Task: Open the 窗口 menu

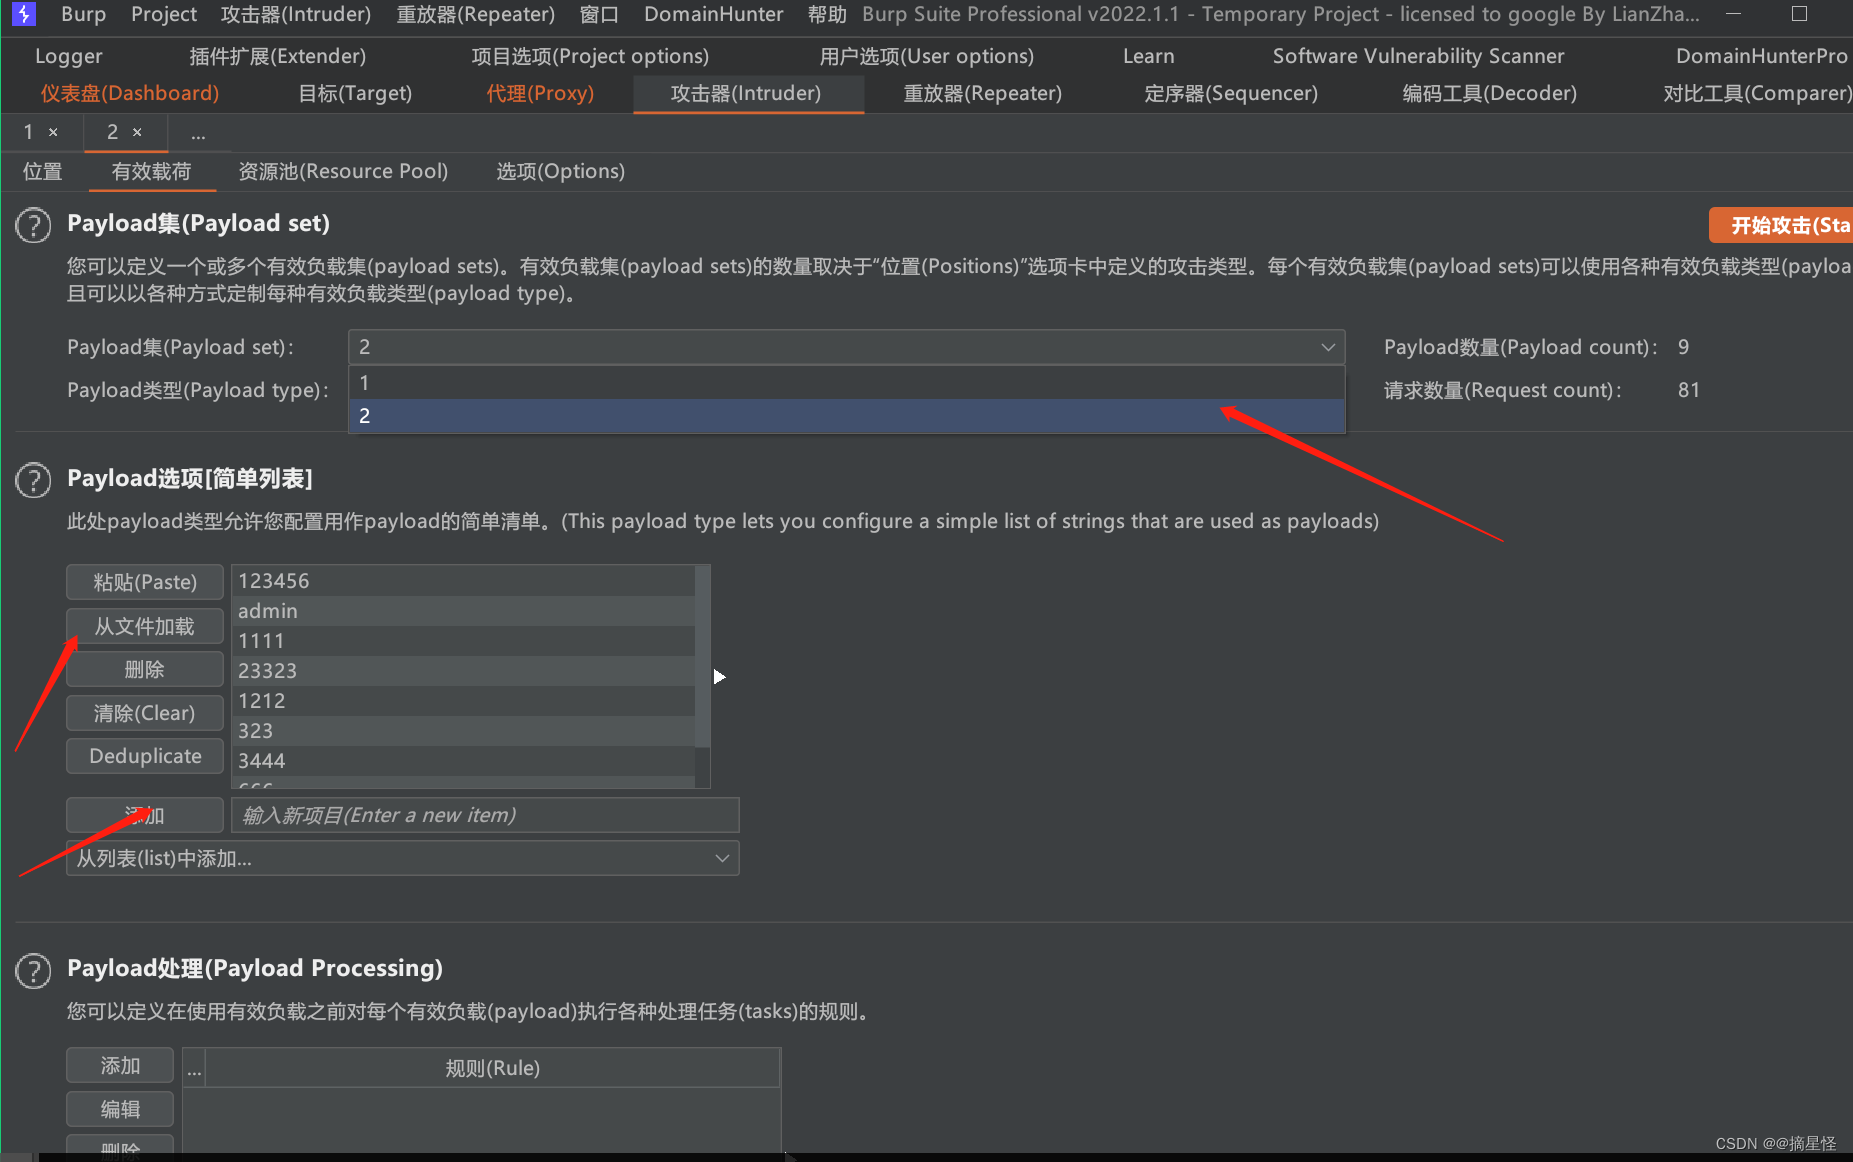Action: (599, 14)
